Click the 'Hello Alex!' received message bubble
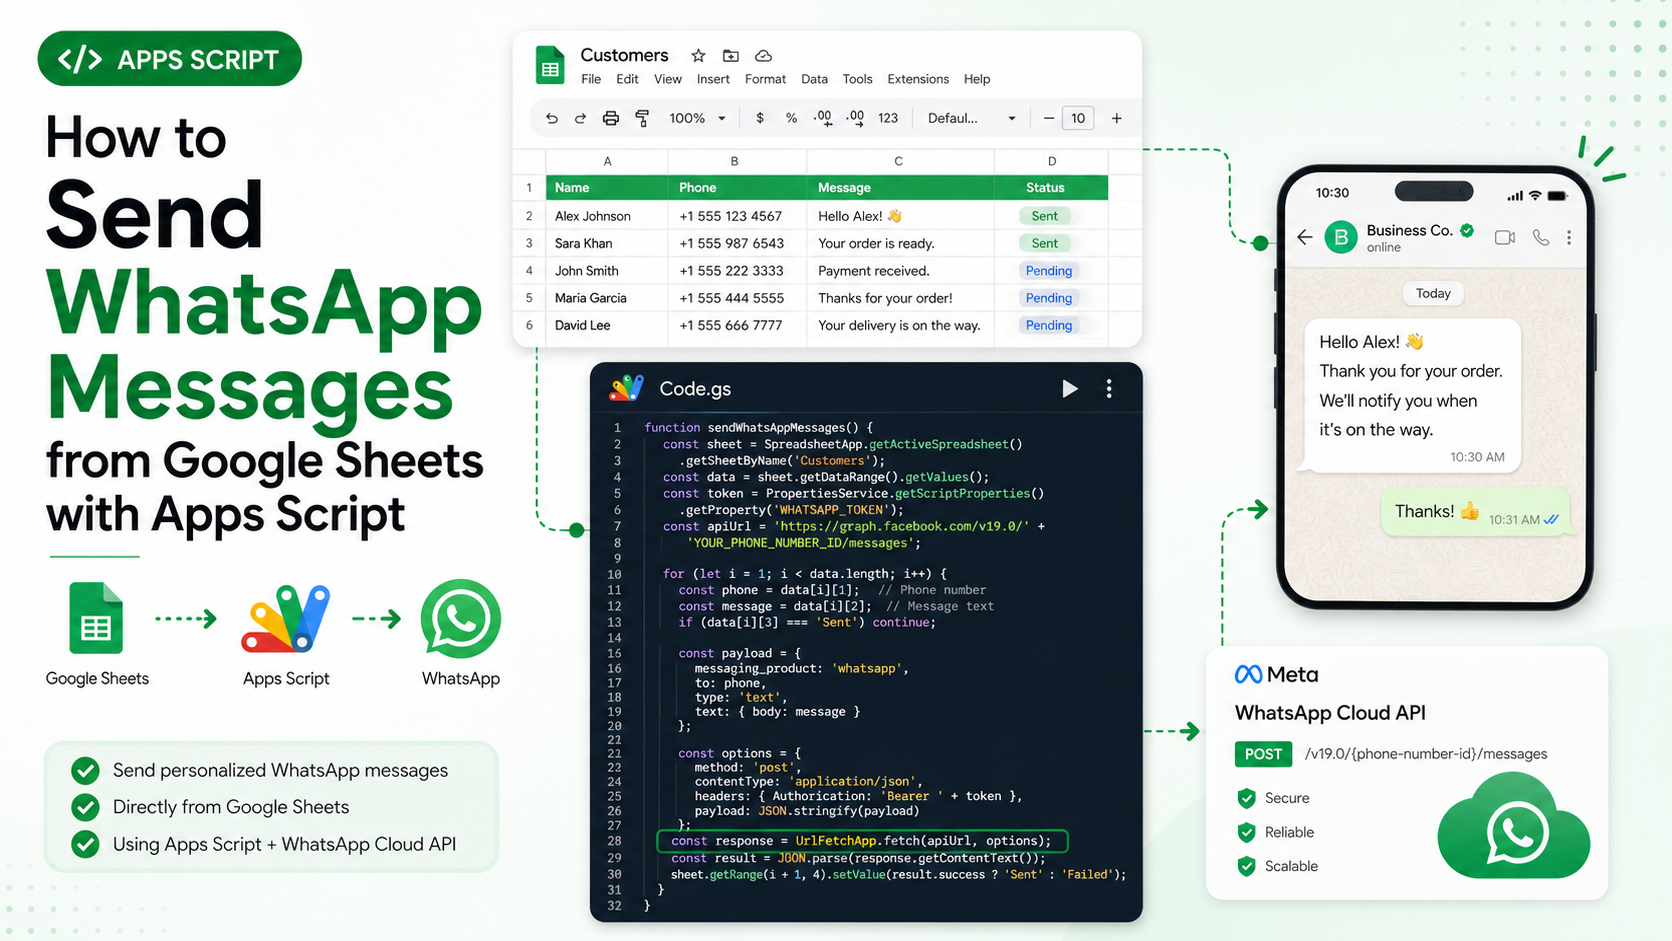 tap(1411, 396)
